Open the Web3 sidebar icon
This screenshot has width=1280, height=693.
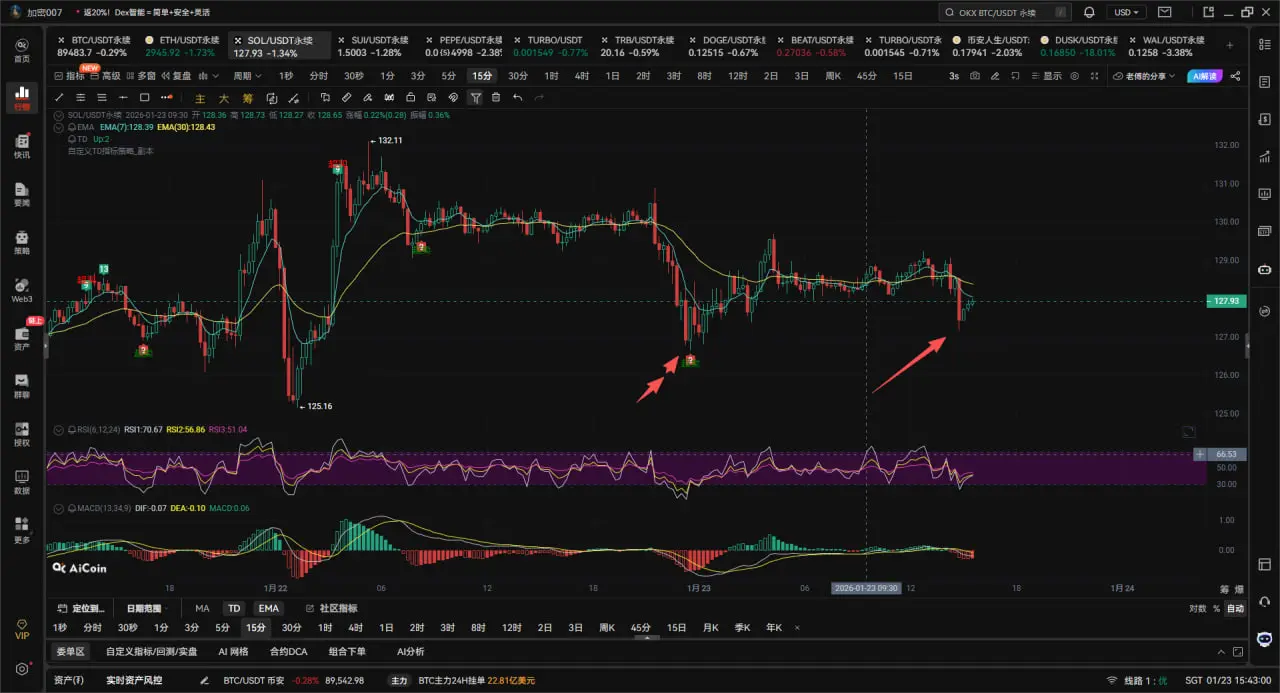pyautogui.click(x=22, y=290)
